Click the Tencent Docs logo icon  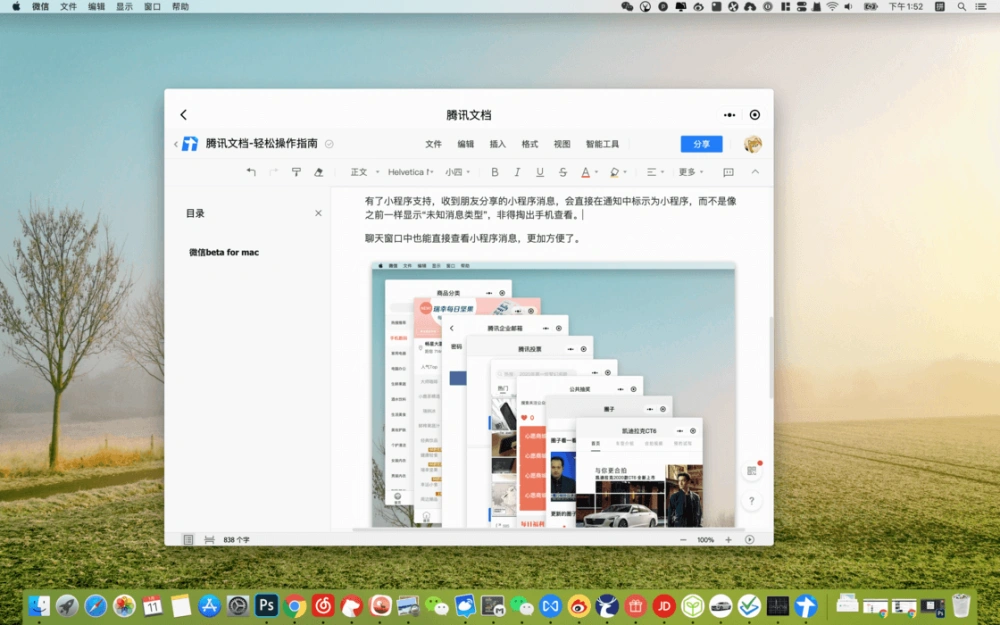click(x=189, y=143)
